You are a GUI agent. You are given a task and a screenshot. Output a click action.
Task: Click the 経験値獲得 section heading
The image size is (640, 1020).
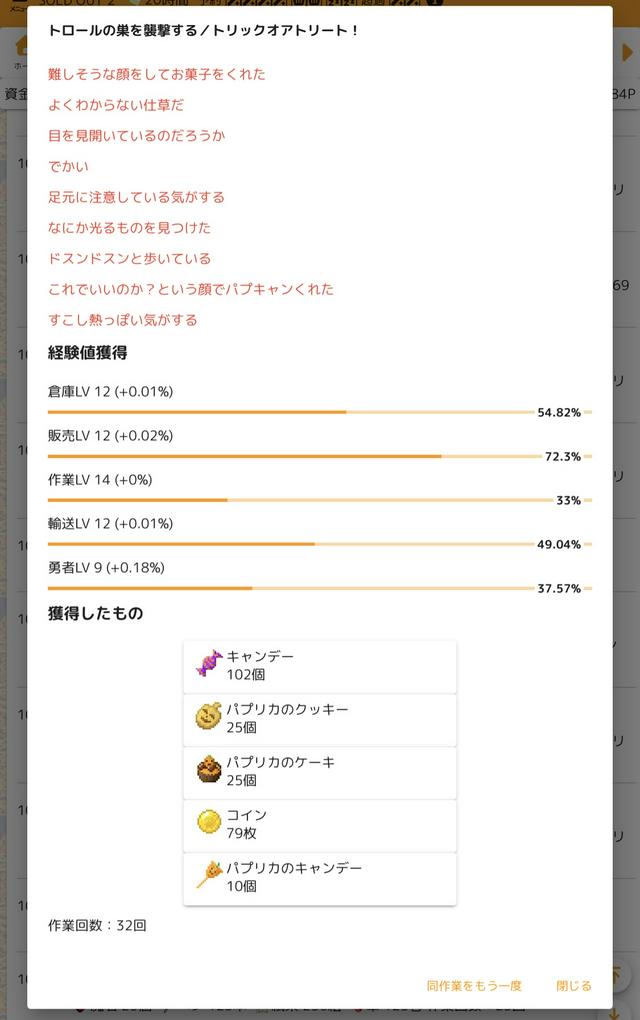[x=87, y=352]
